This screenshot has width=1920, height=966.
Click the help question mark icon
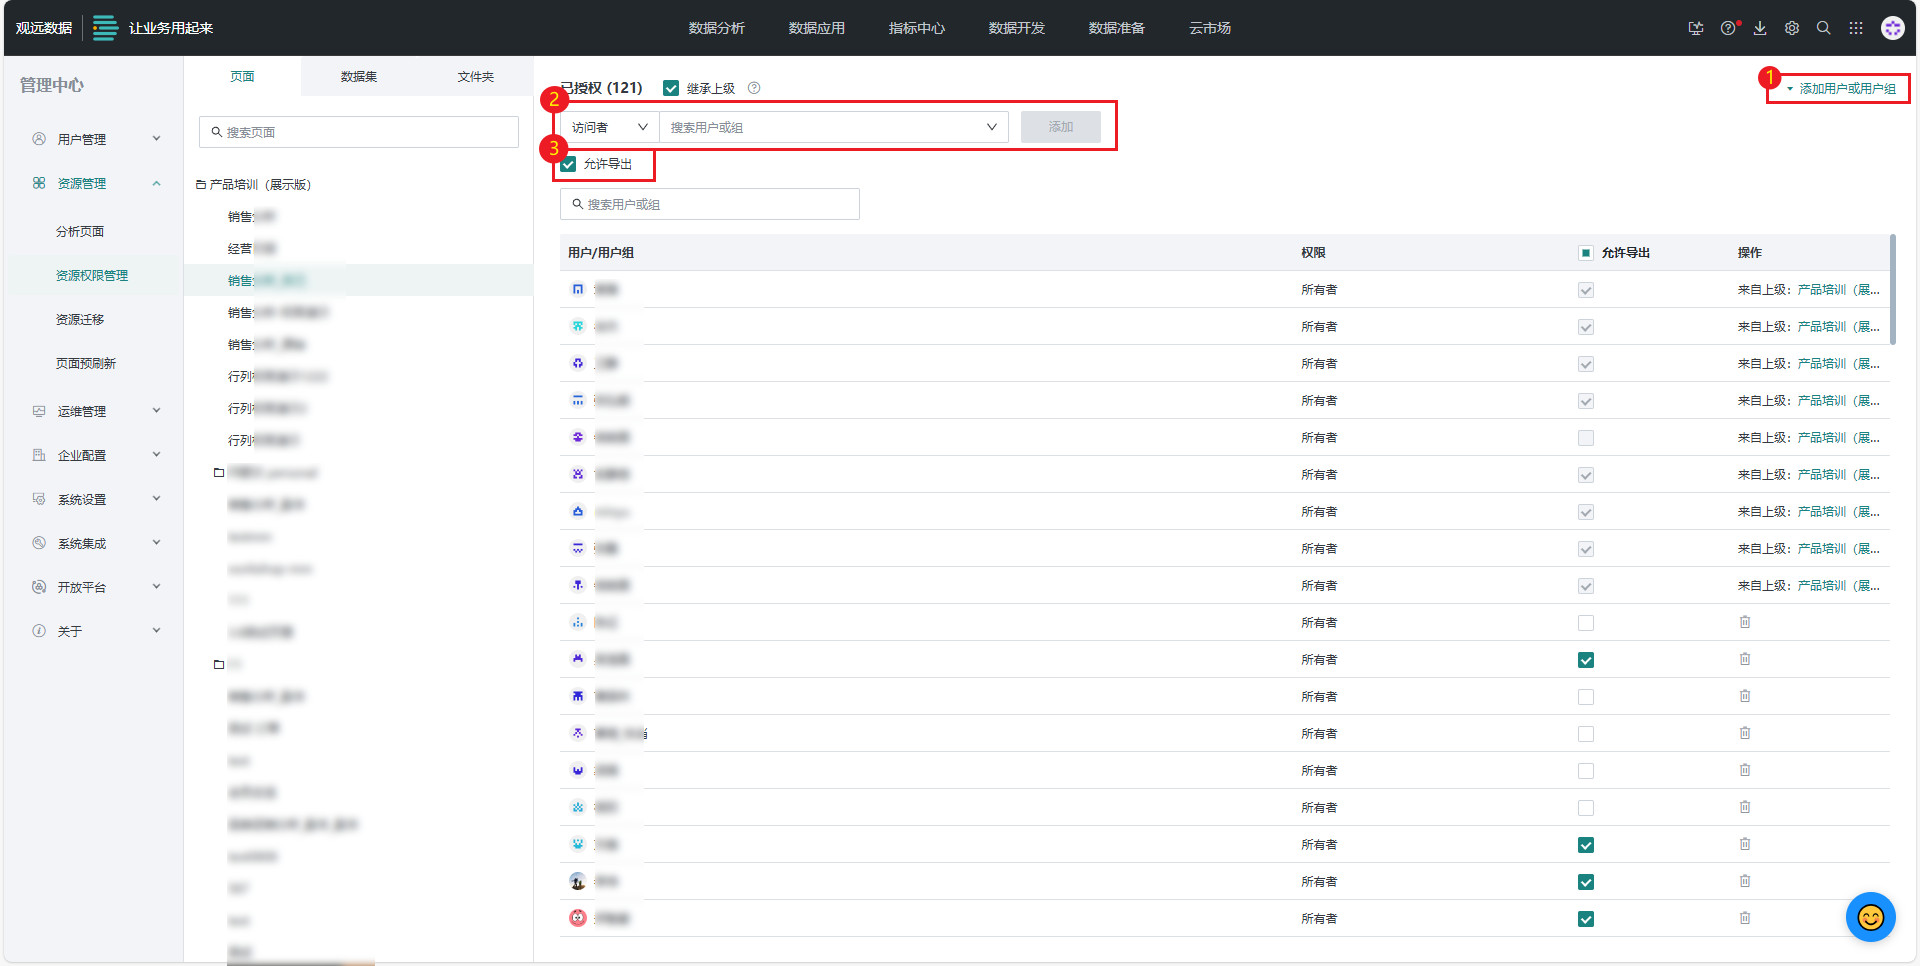pos(1727,28)
